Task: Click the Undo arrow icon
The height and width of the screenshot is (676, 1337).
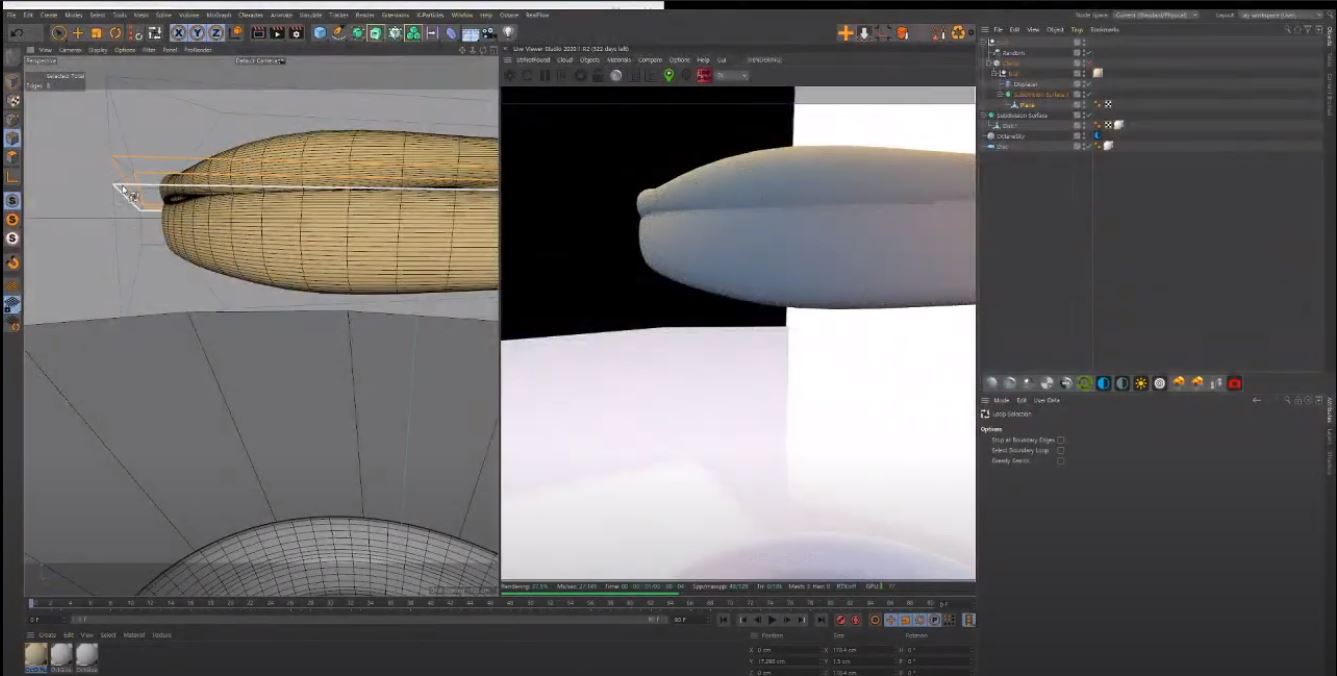Action: click(x=17, y=33)
